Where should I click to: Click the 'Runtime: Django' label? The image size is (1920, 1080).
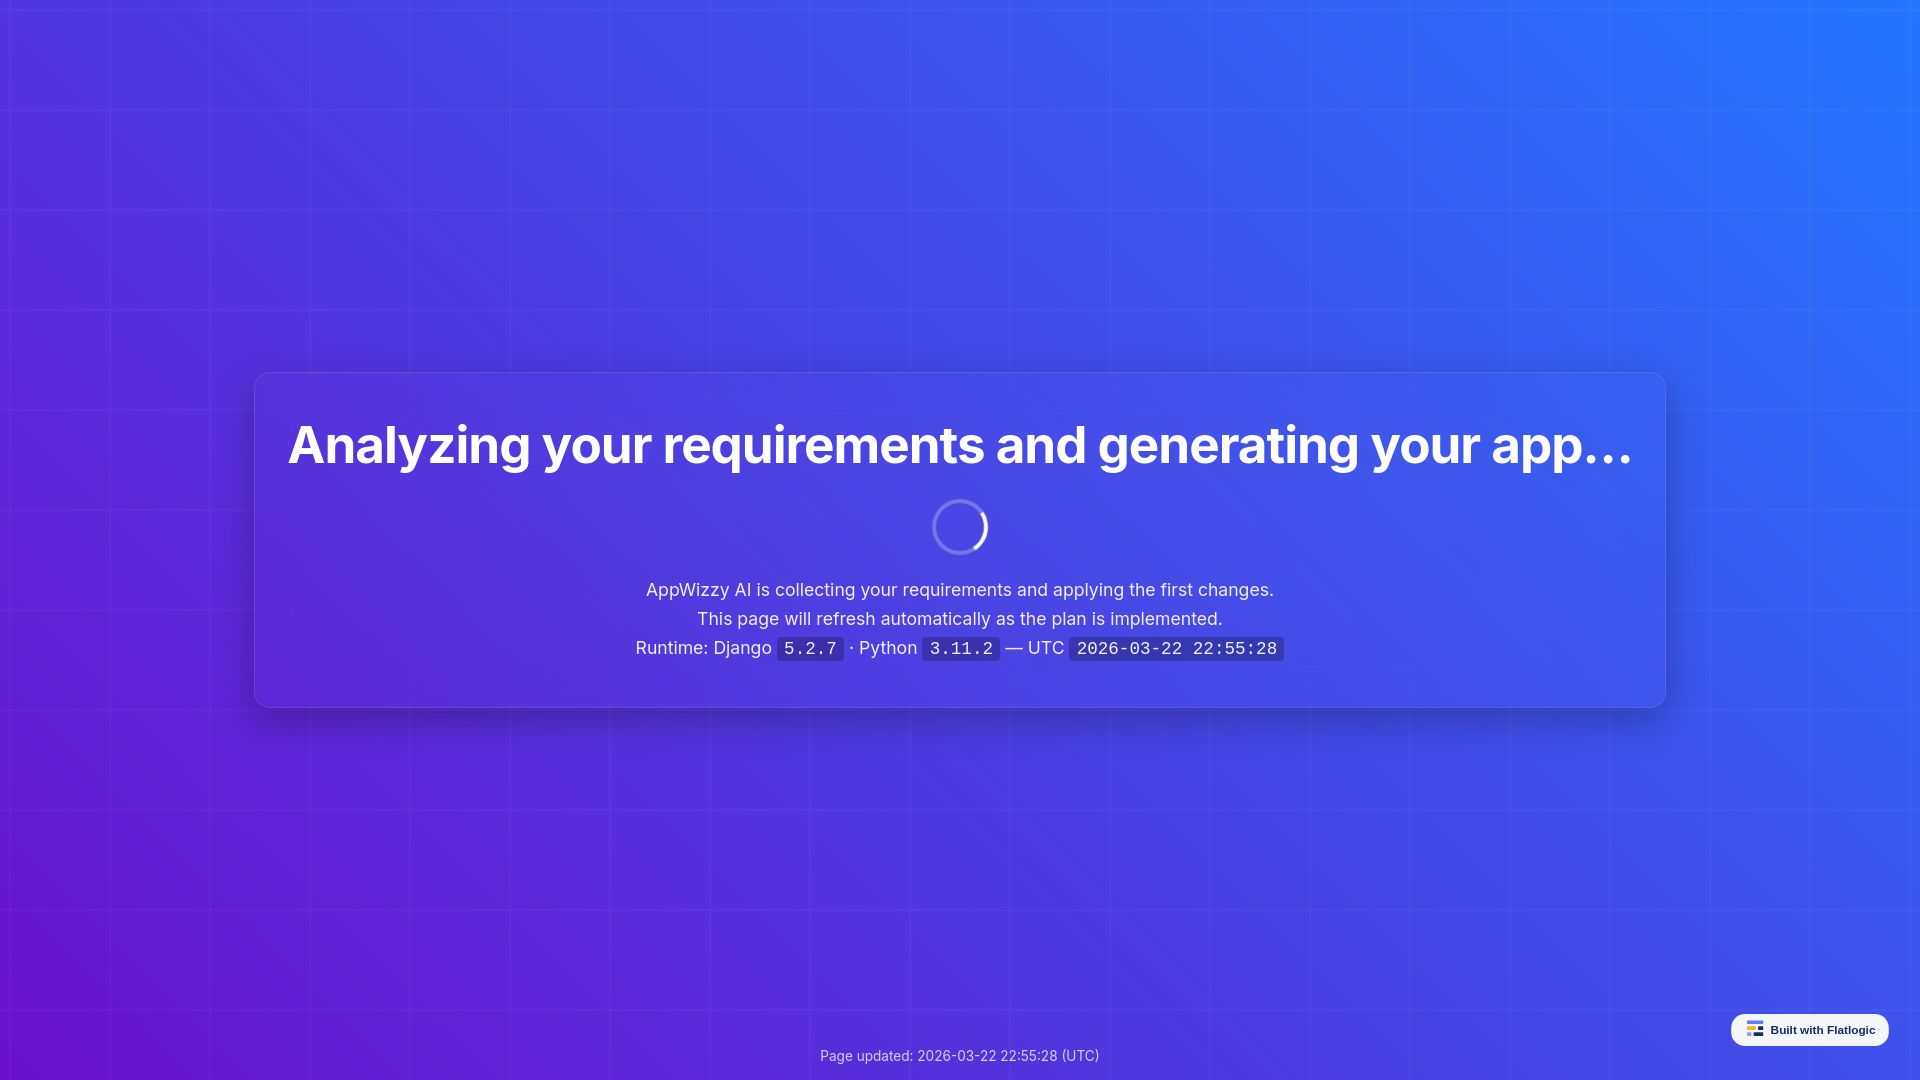pyautogui.click(x=703, y=648)
